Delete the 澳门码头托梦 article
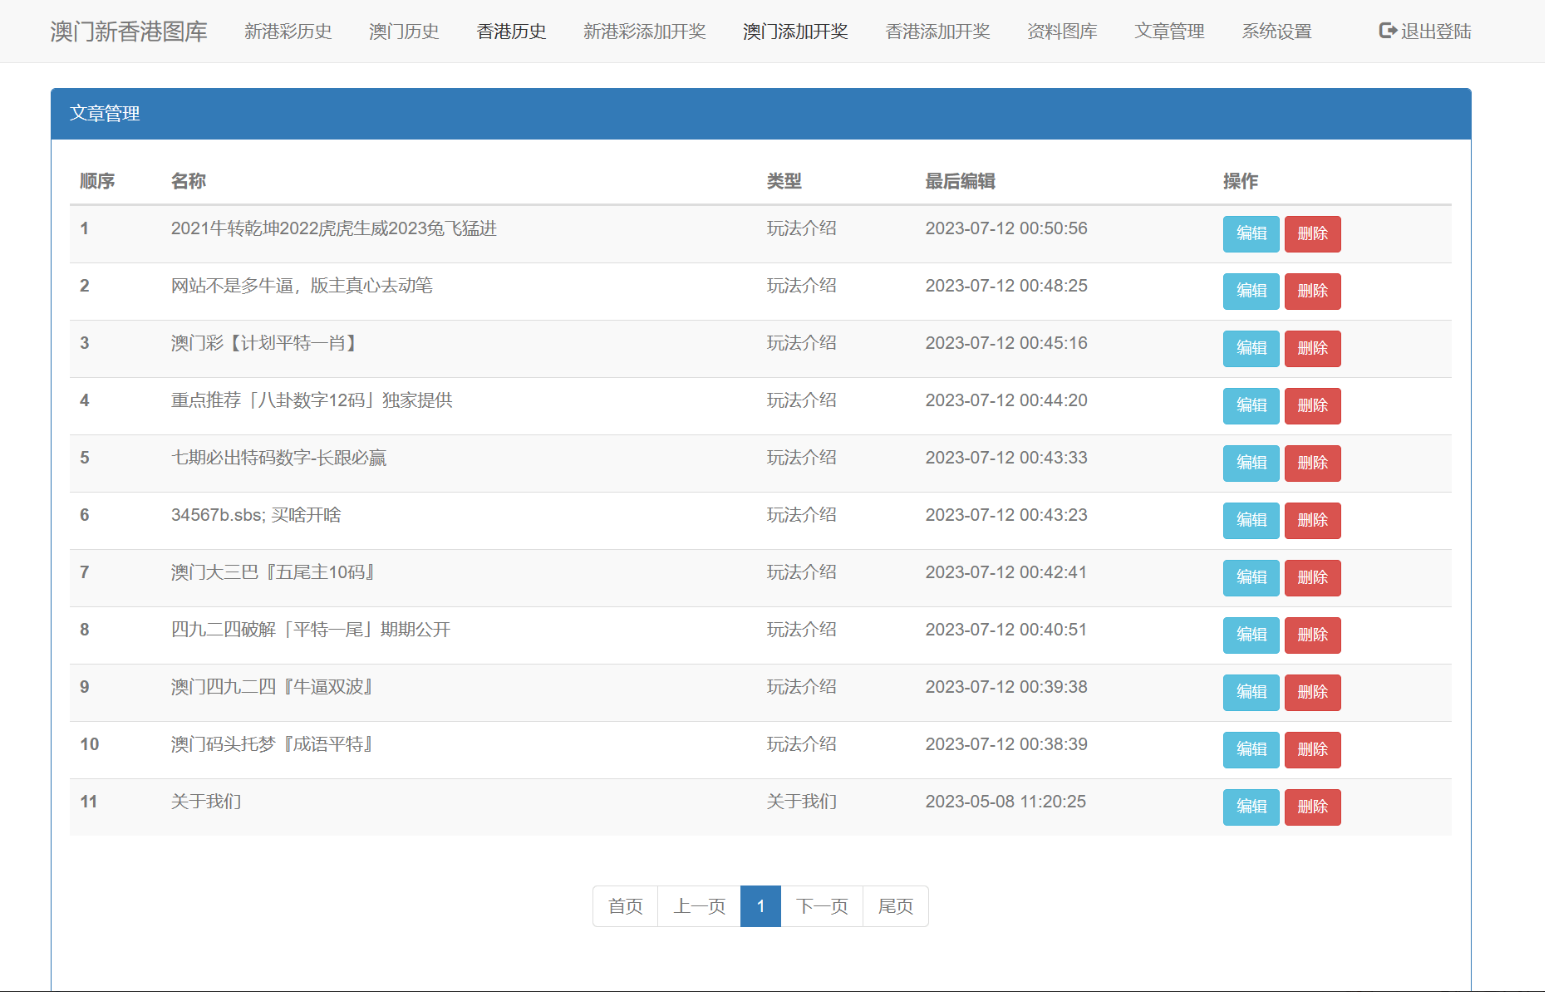This screenshot has width=1545, height=992. point(1312,749)
